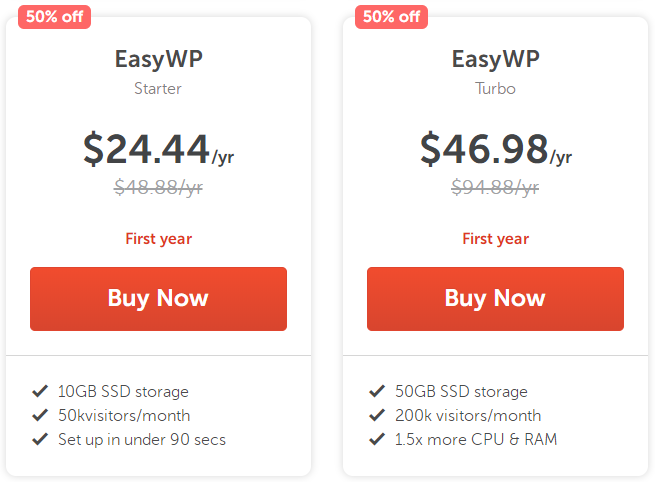Click Buy Now for EasyWP Turbo
655x482 pixels.
(x=495, y=298)
